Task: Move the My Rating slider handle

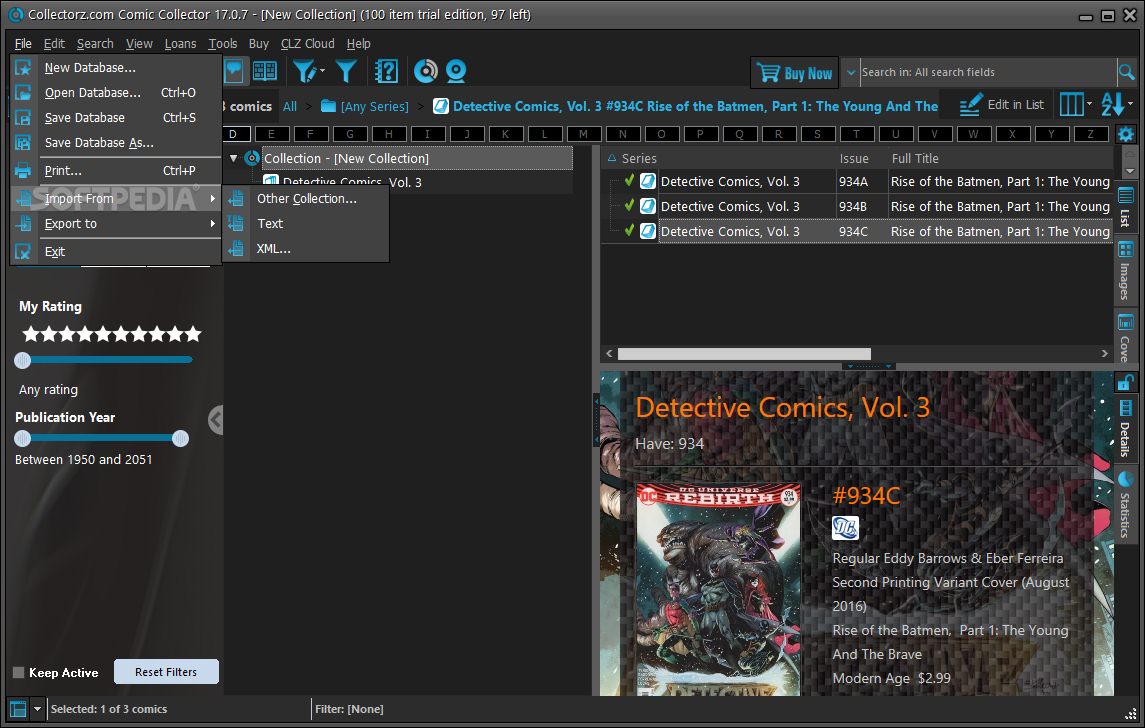Action: pyautogui.click(x=23, y=360)
